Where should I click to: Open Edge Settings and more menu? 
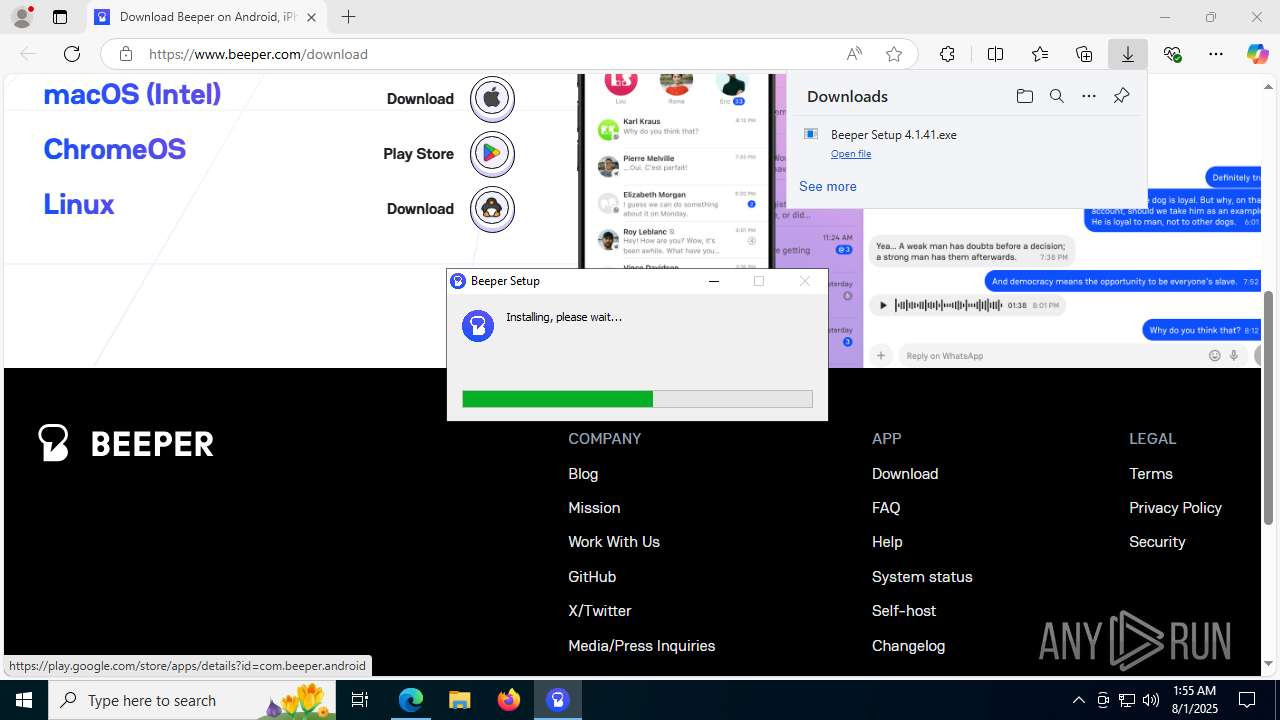click(1216, 54)
